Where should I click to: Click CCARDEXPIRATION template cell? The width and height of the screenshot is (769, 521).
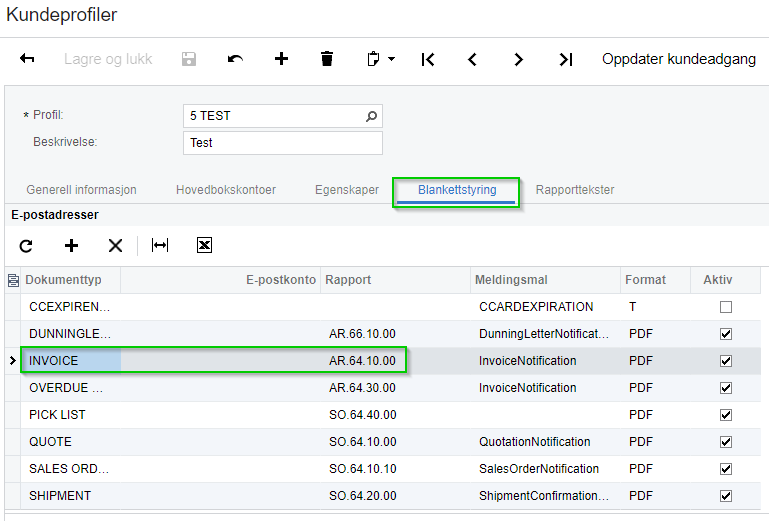click(545, 307)
